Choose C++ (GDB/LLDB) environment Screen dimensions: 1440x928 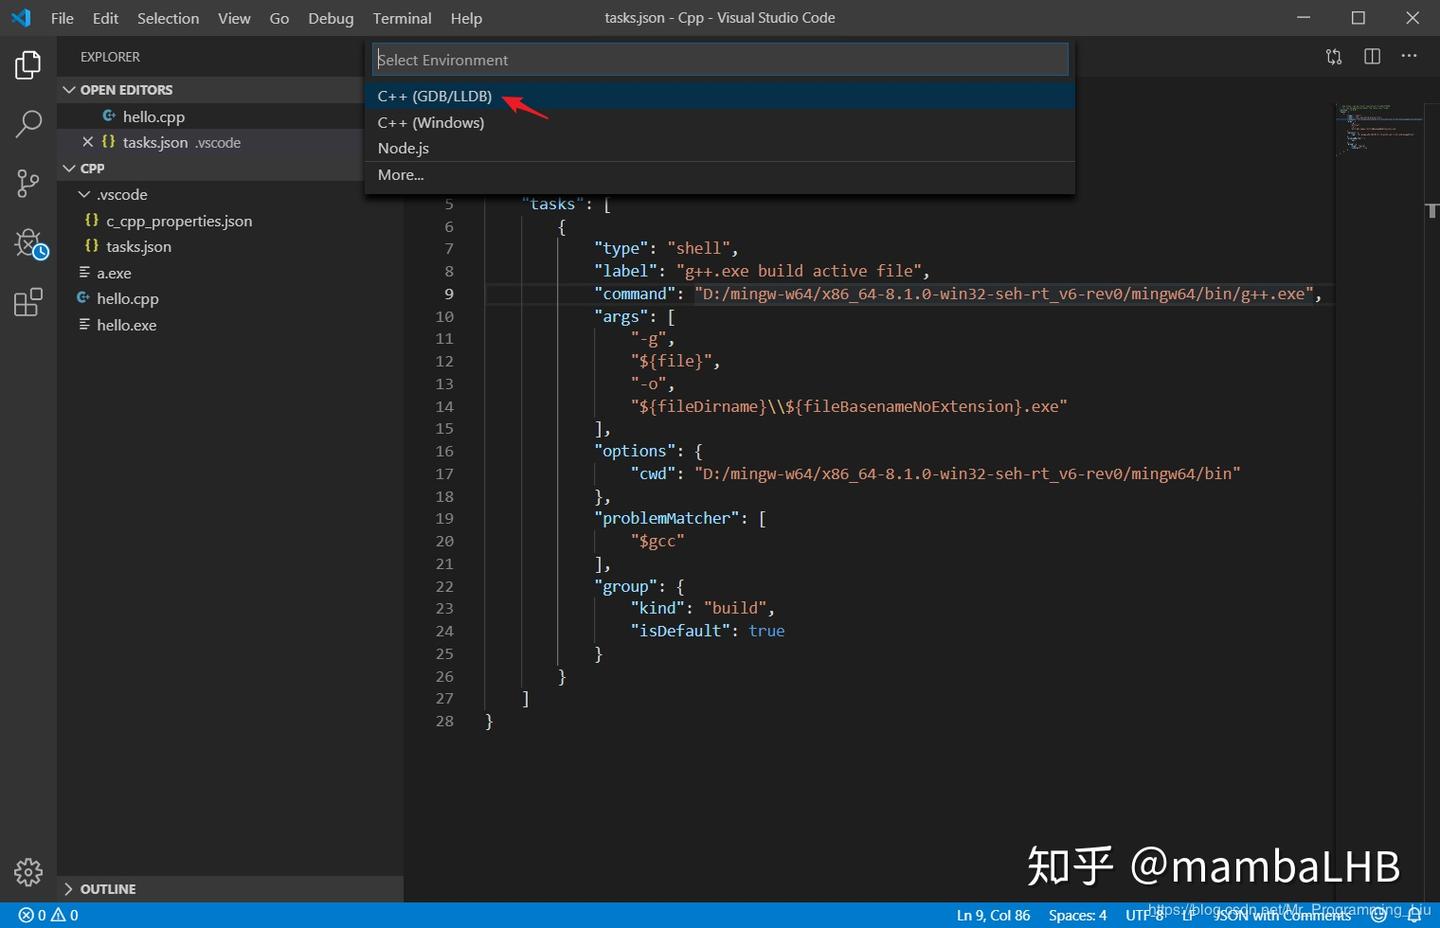[x=434, y=95]
